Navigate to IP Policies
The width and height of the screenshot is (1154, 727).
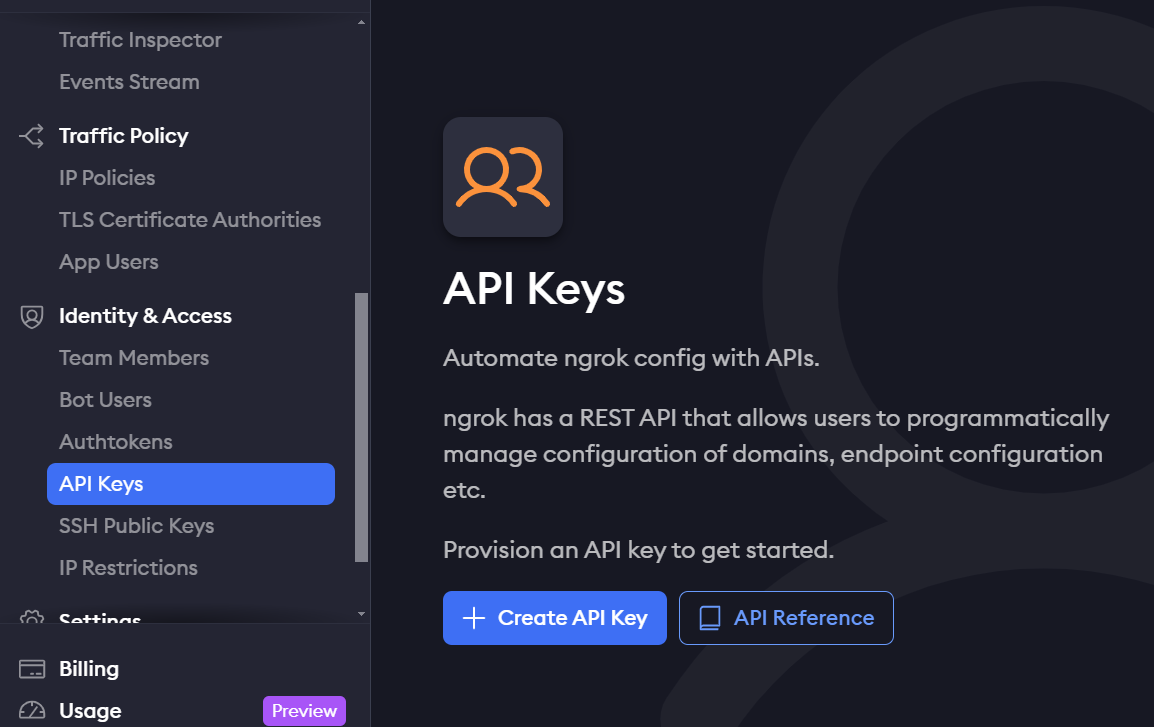(x=107, y=177)
